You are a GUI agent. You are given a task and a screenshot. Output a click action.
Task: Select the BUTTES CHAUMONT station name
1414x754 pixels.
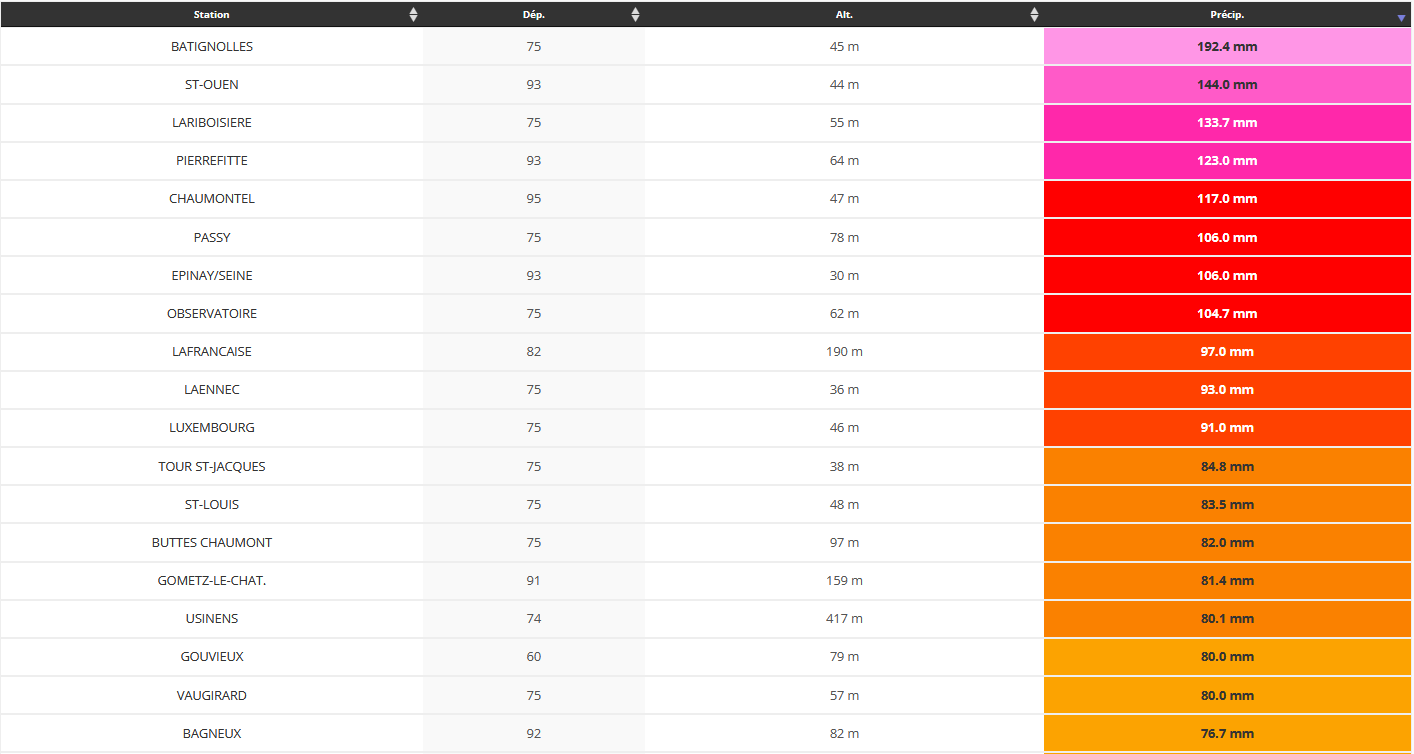tap(212, 543)
